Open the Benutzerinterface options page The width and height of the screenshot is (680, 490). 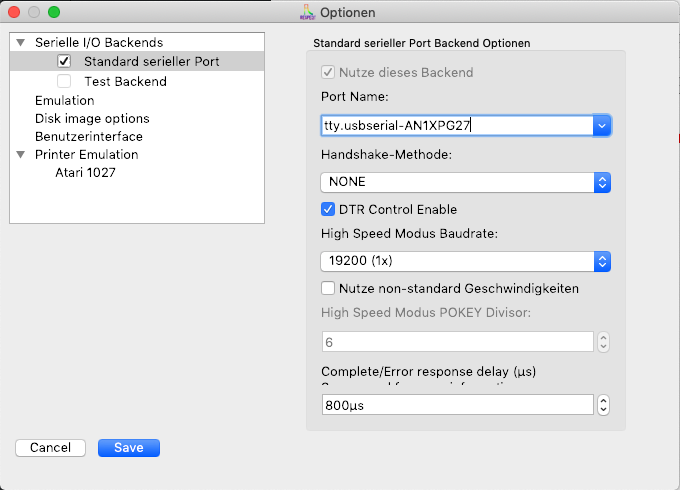click(89, 137)
